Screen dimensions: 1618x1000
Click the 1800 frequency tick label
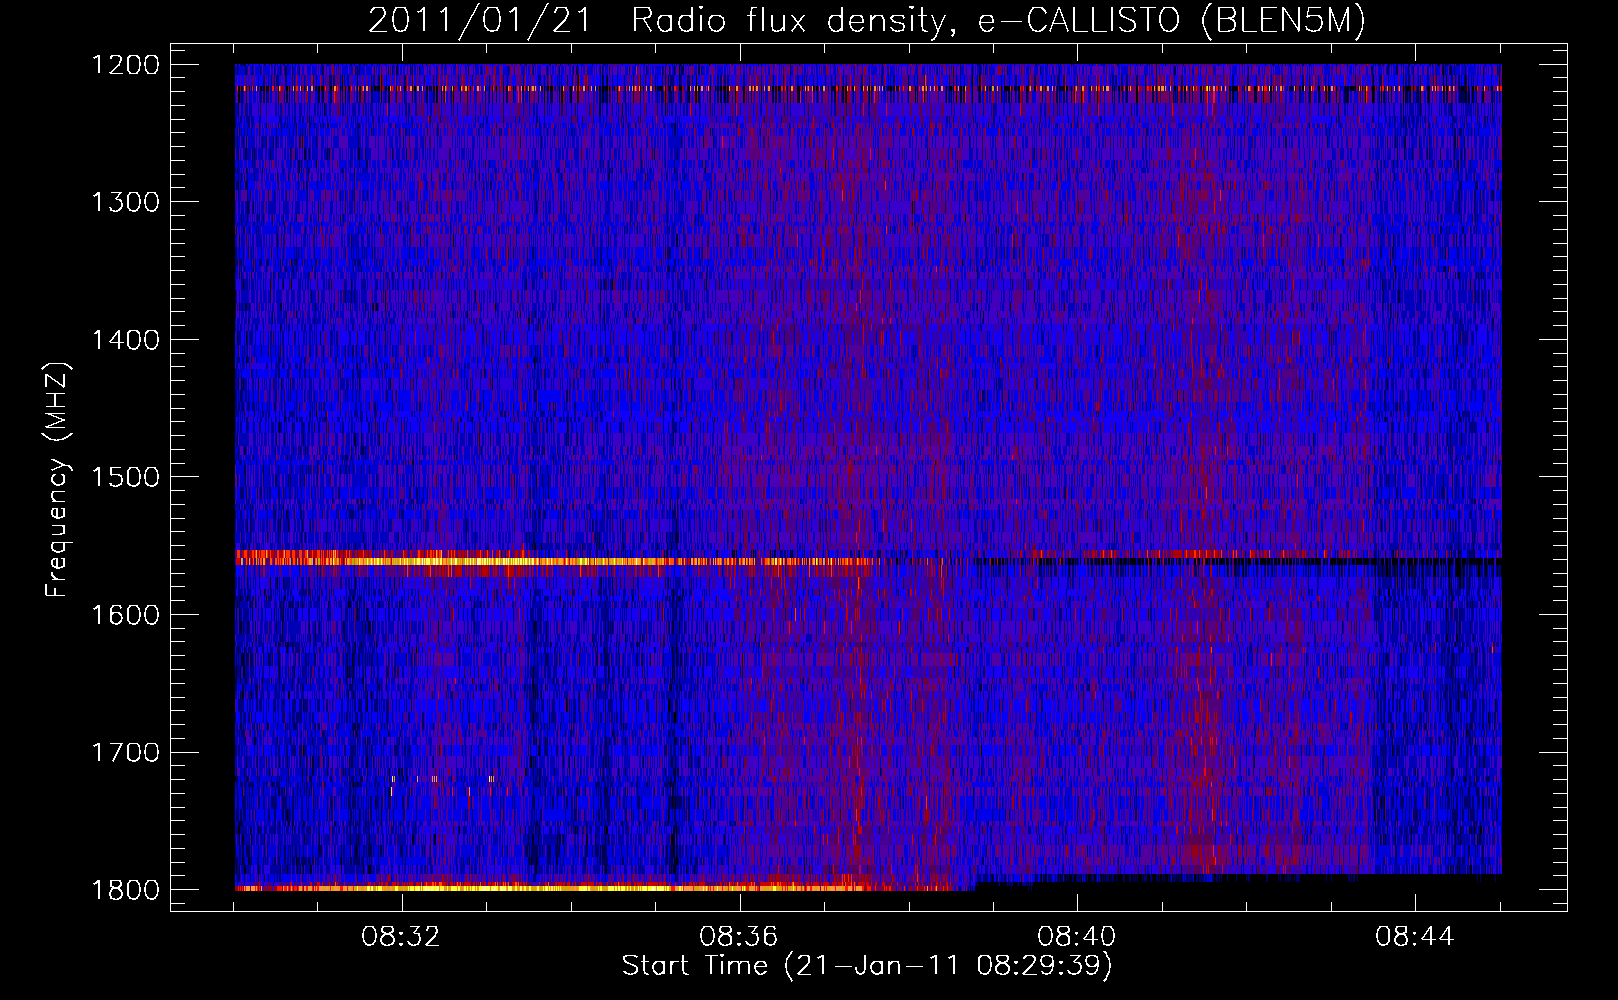[126, 890]
